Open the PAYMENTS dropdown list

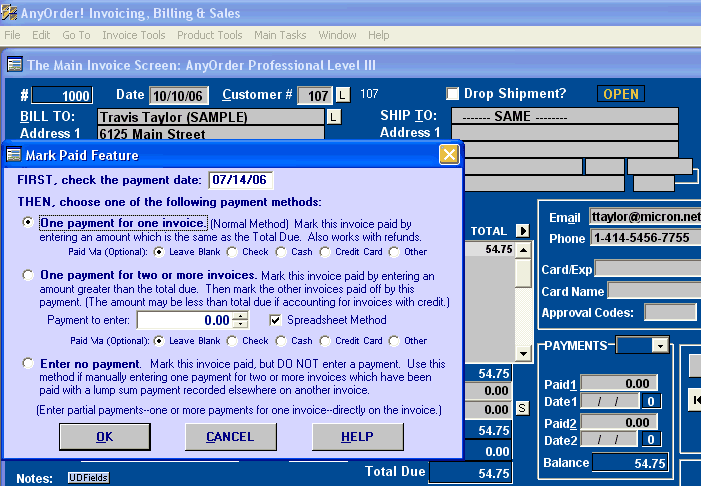660,345
